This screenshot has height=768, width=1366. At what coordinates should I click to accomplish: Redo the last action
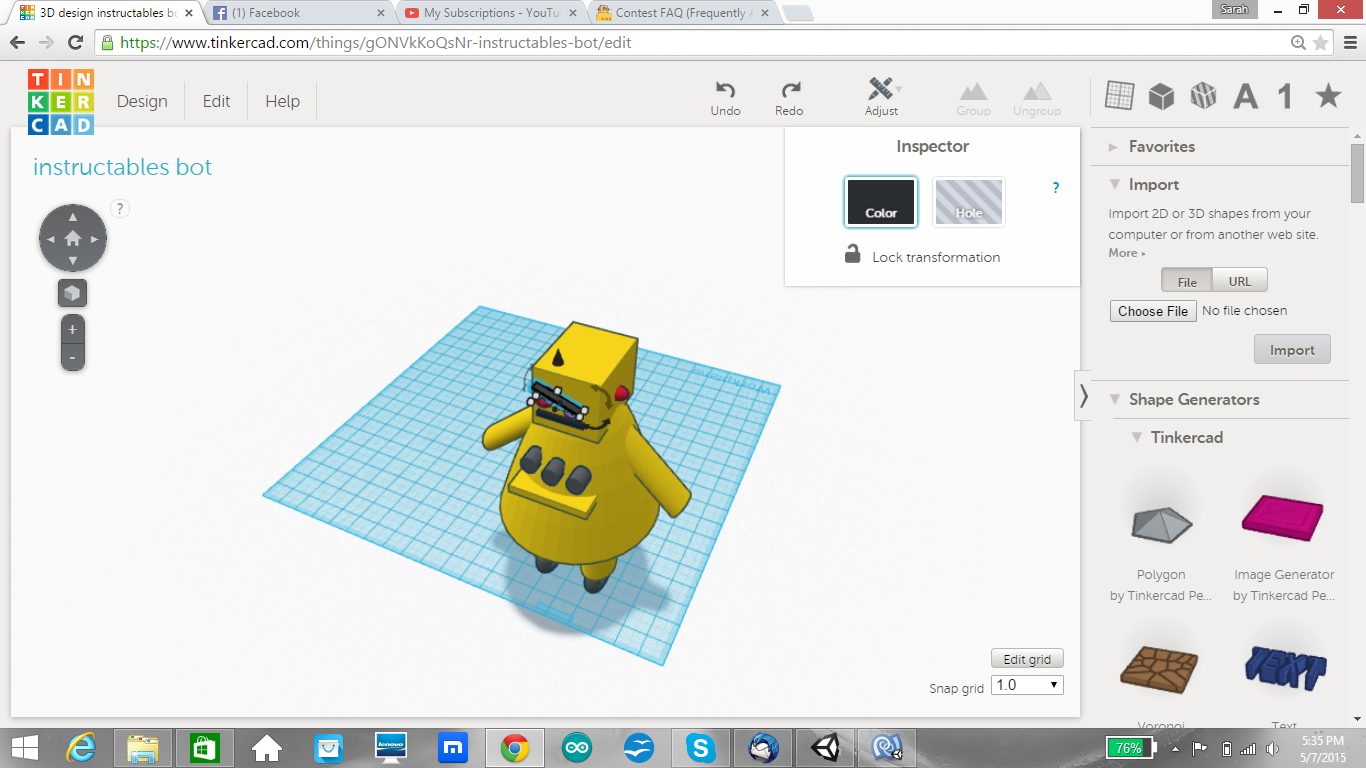click(x=790, y=98)
